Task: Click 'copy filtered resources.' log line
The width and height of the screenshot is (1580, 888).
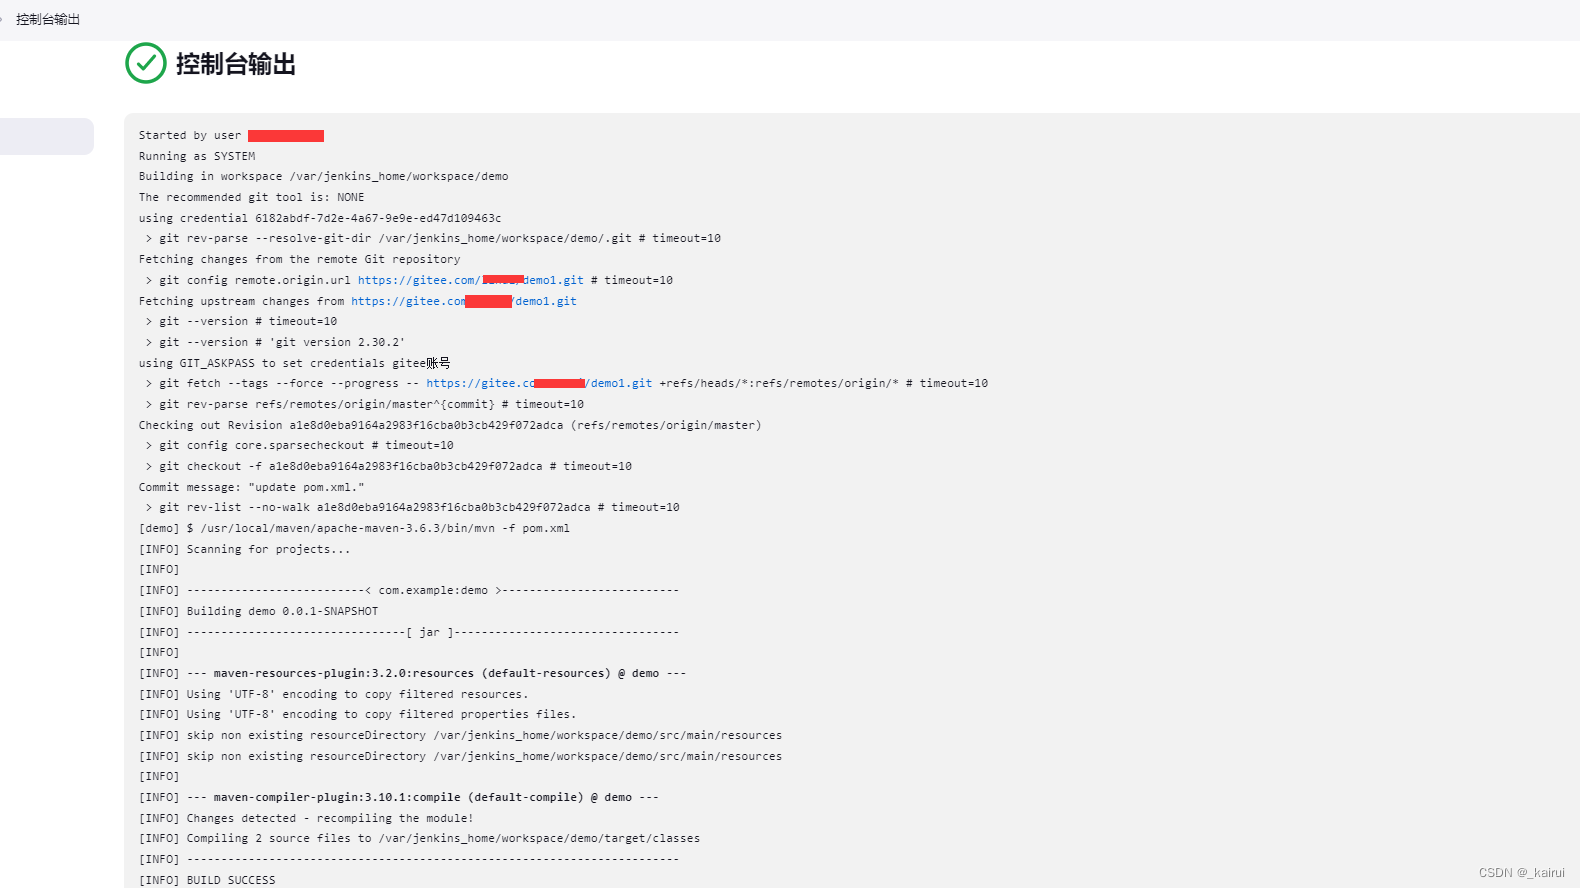Action: tap(334, 694)
